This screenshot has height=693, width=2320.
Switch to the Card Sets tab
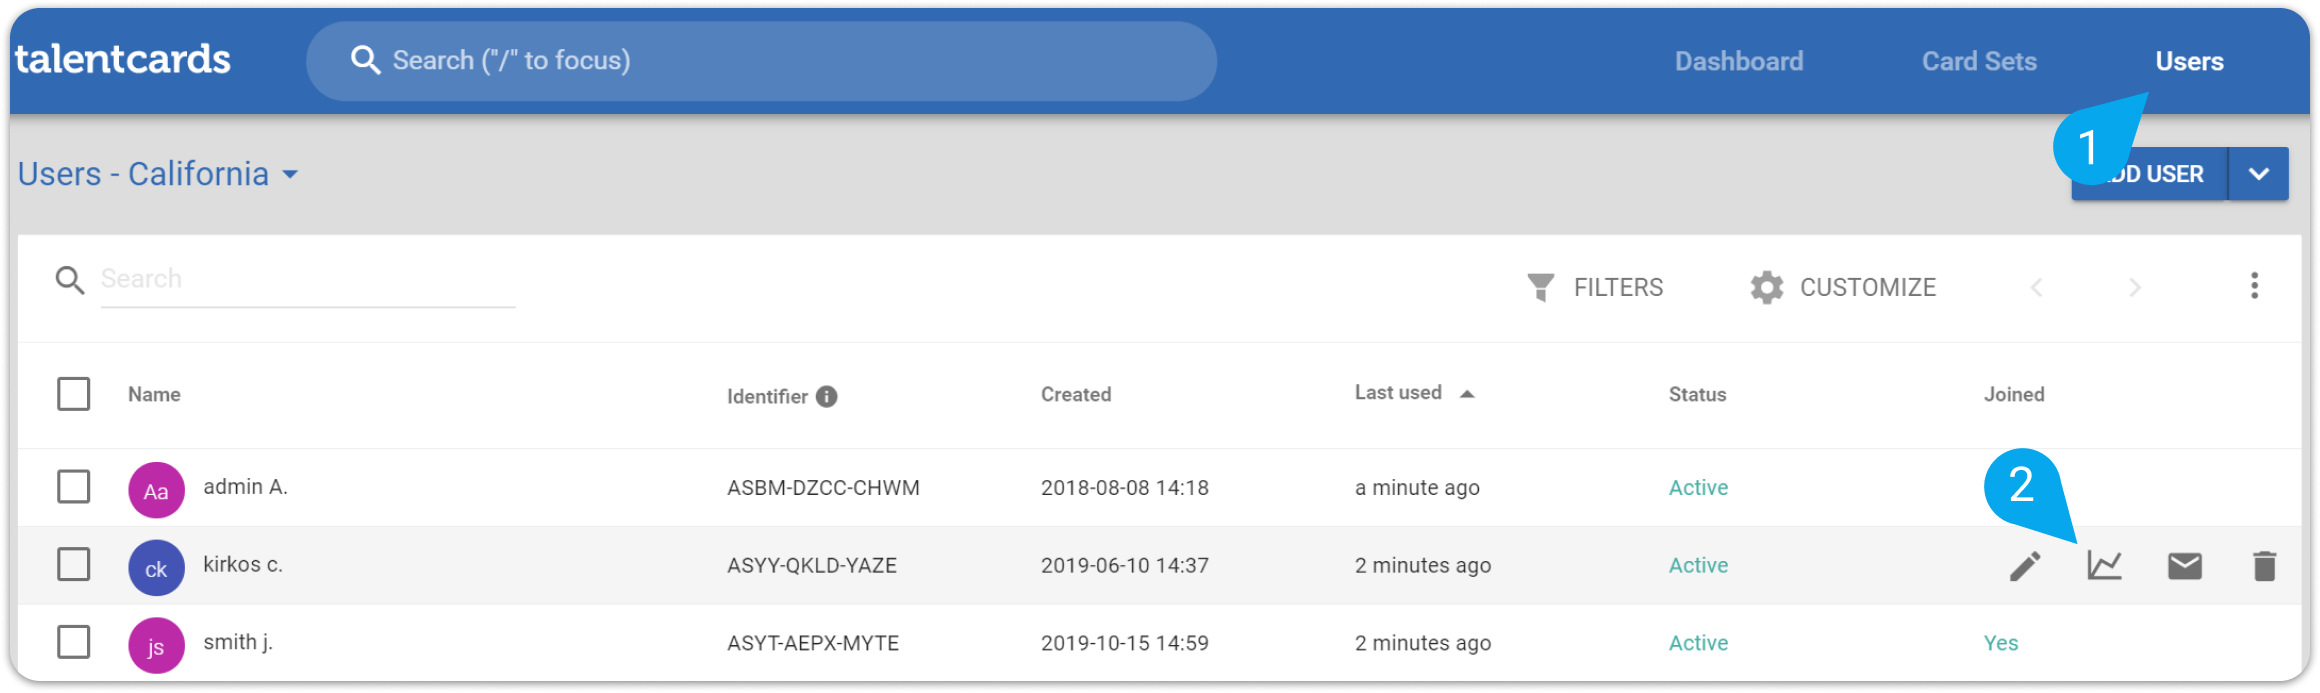[1979, 61]
